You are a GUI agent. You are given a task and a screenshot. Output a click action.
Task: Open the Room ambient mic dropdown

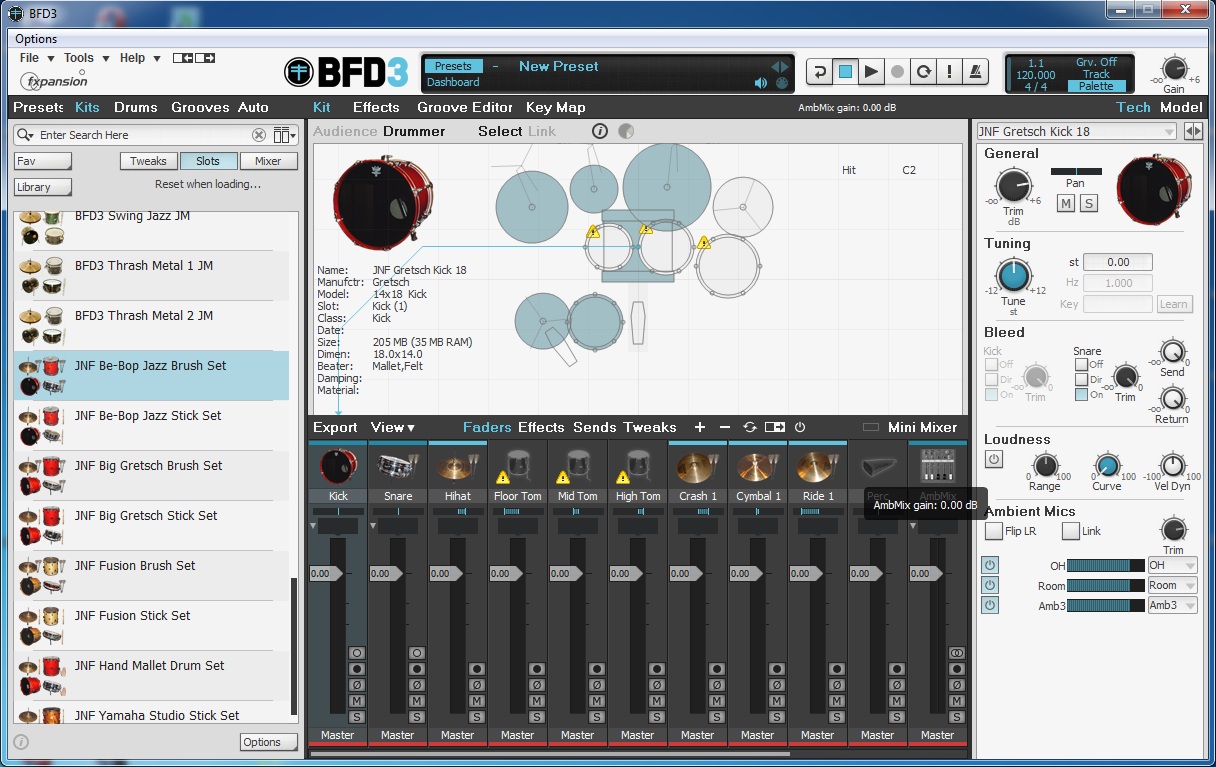(x=1172, y=586)
